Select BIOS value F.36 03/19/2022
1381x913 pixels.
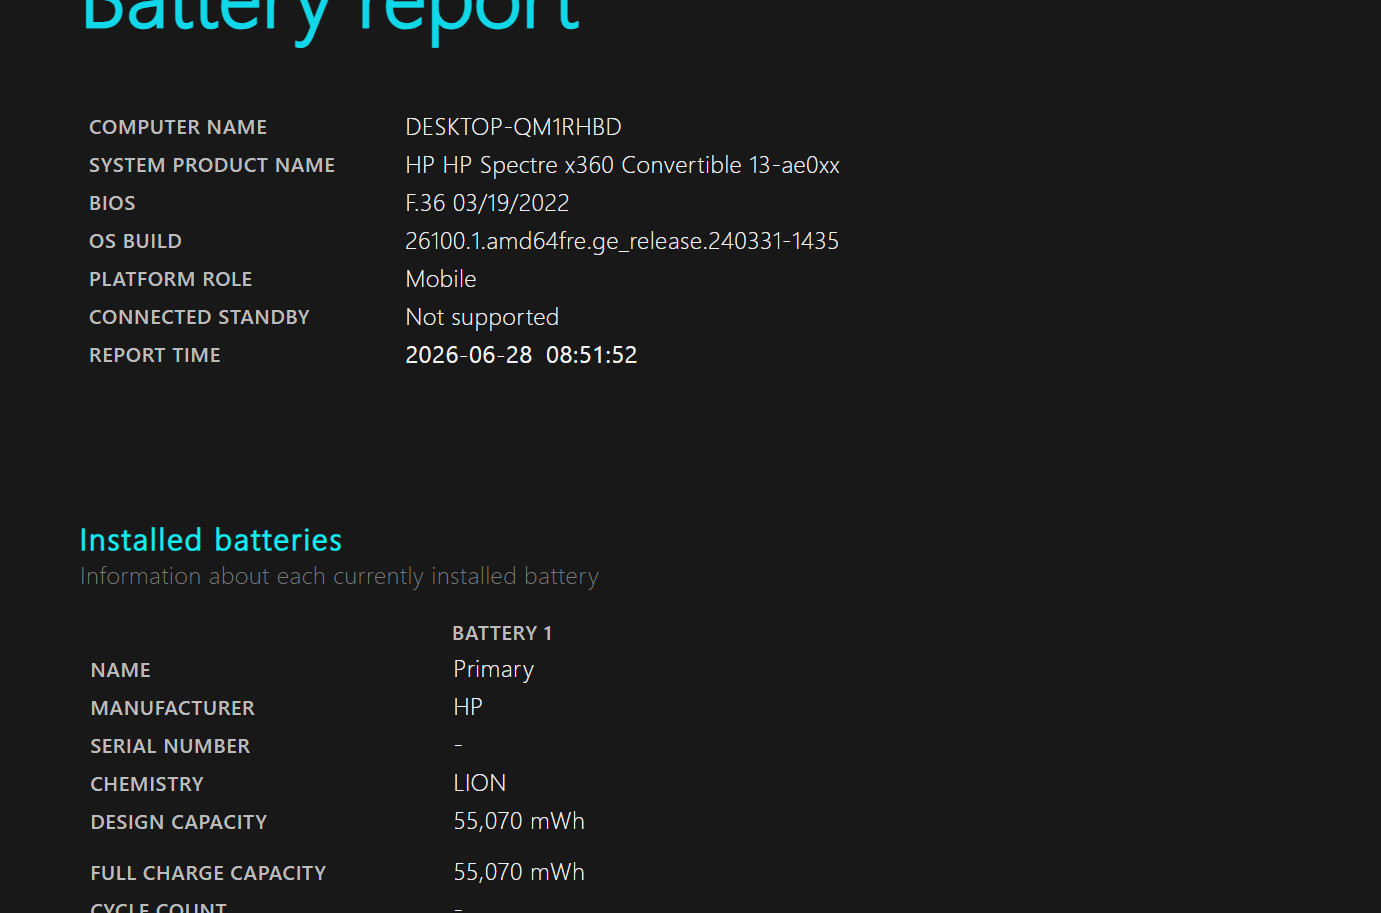[487, 203]
